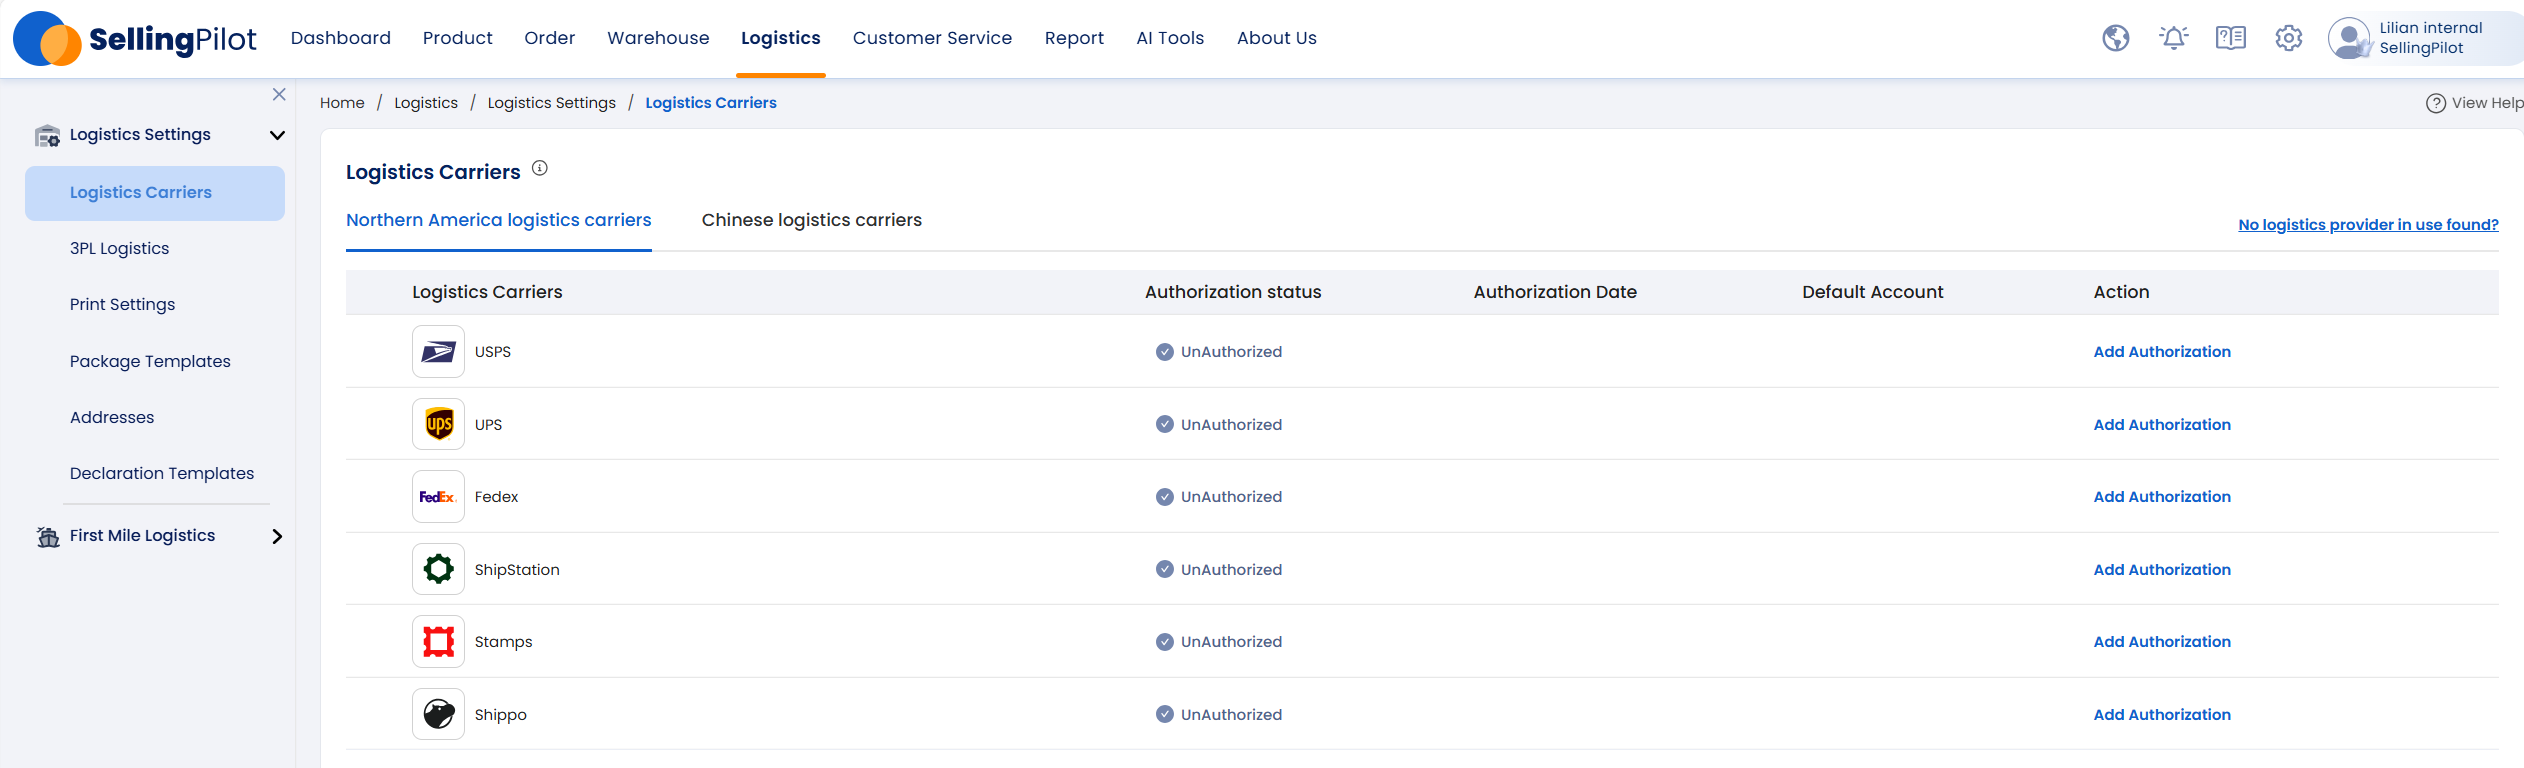Click the USPS carrier logo
This screenshot has width=2524, height=768.
tap(438, 352)
